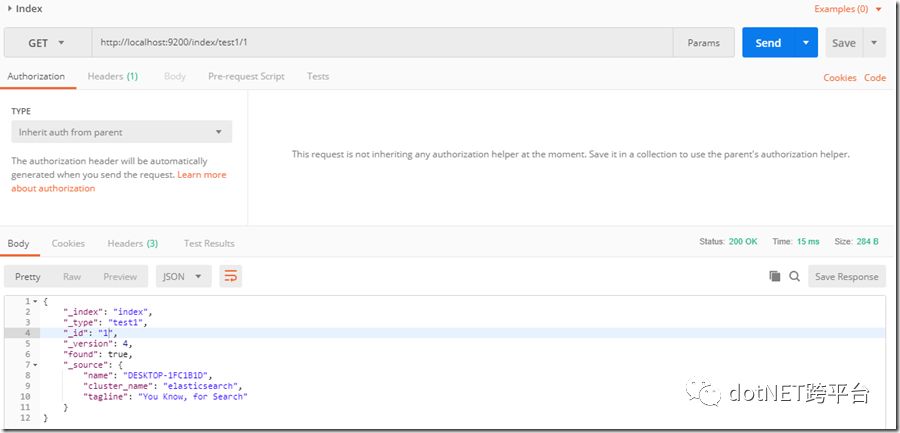Save the request

(844, 43)
